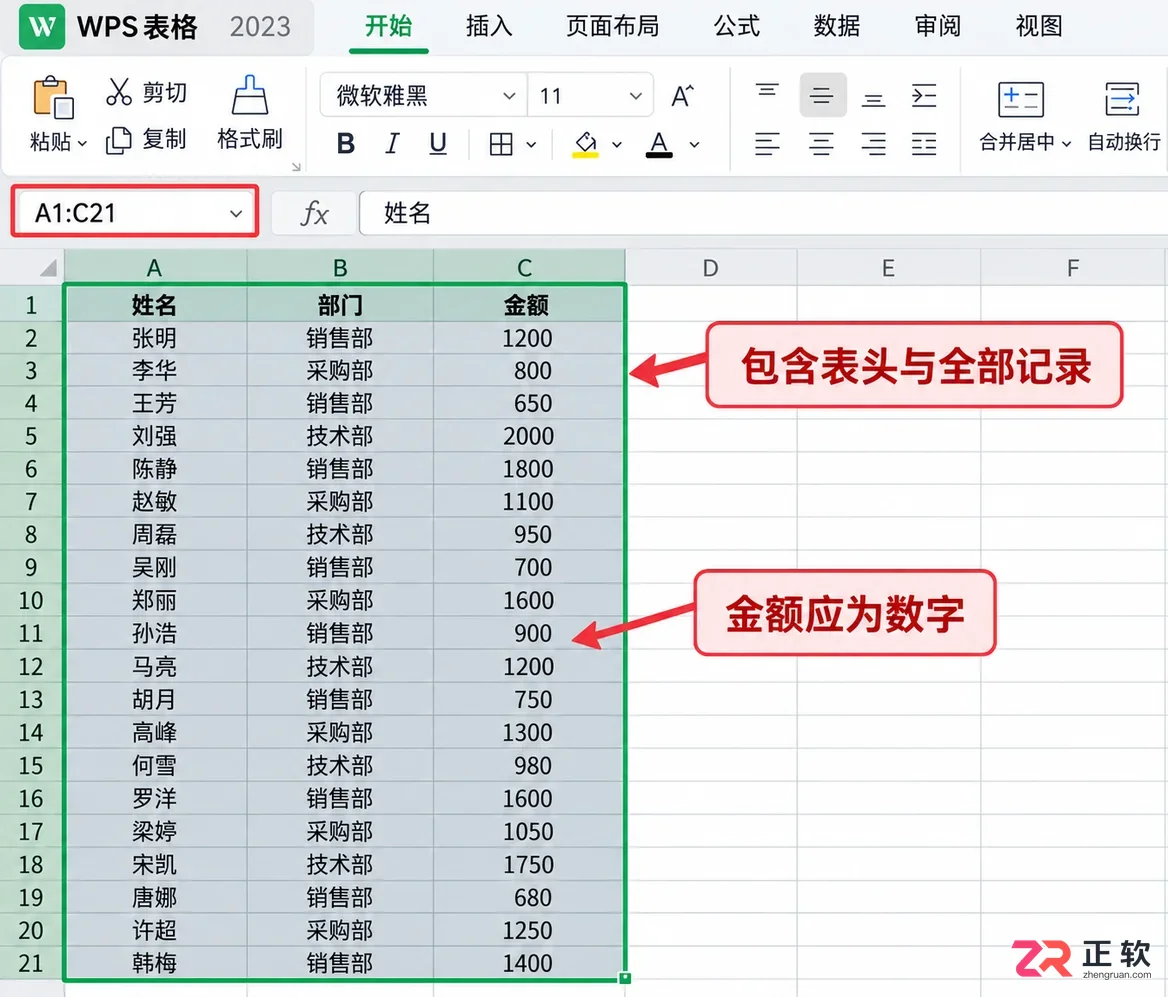Select column F header

pos(1072,268)
